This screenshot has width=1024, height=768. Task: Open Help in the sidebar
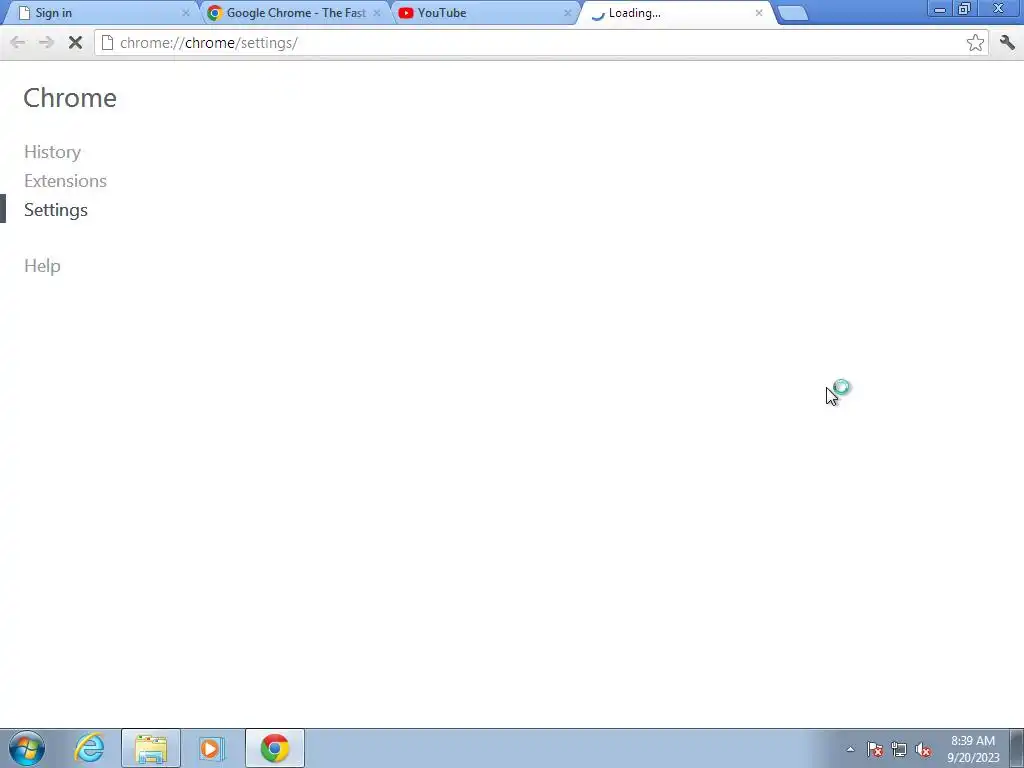pyautogui.click(x=42, y=266)
